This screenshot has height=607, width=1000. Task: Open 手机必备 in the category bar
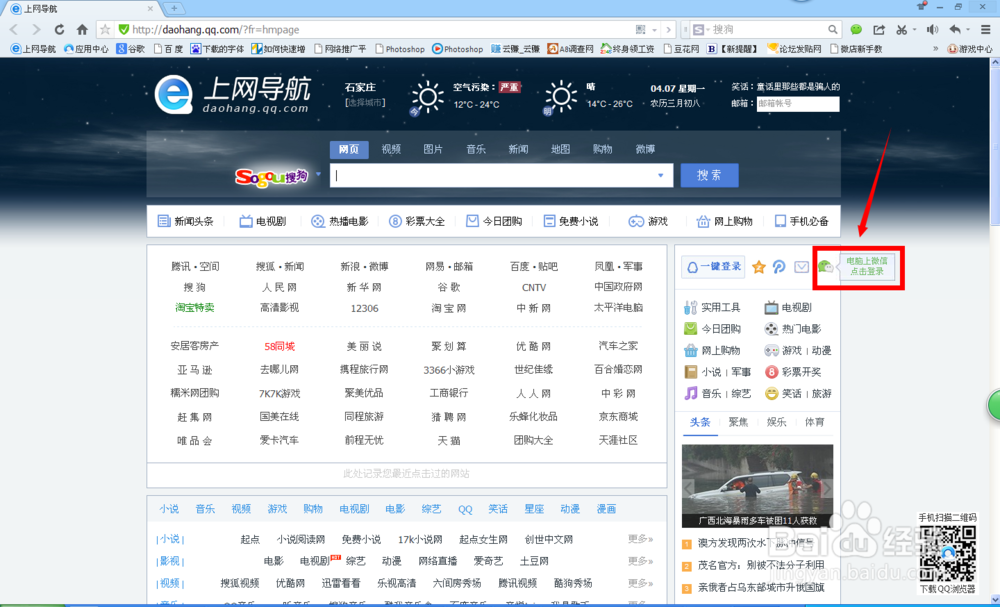802,222
